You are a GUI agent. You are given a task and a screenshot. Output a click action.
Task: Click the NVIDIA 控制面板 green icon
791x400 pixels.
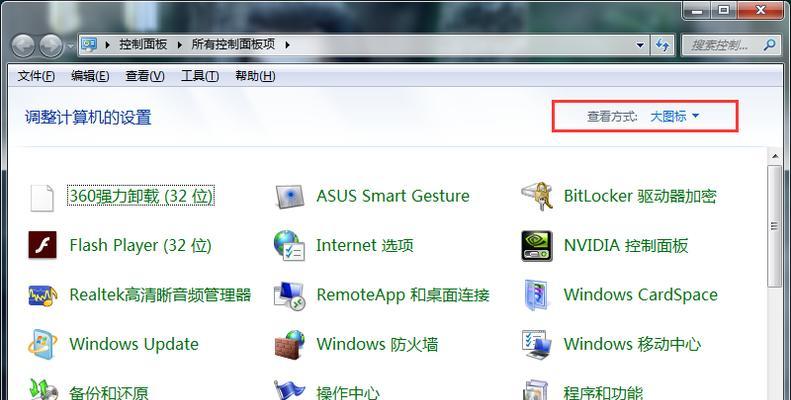click(537, 246)
